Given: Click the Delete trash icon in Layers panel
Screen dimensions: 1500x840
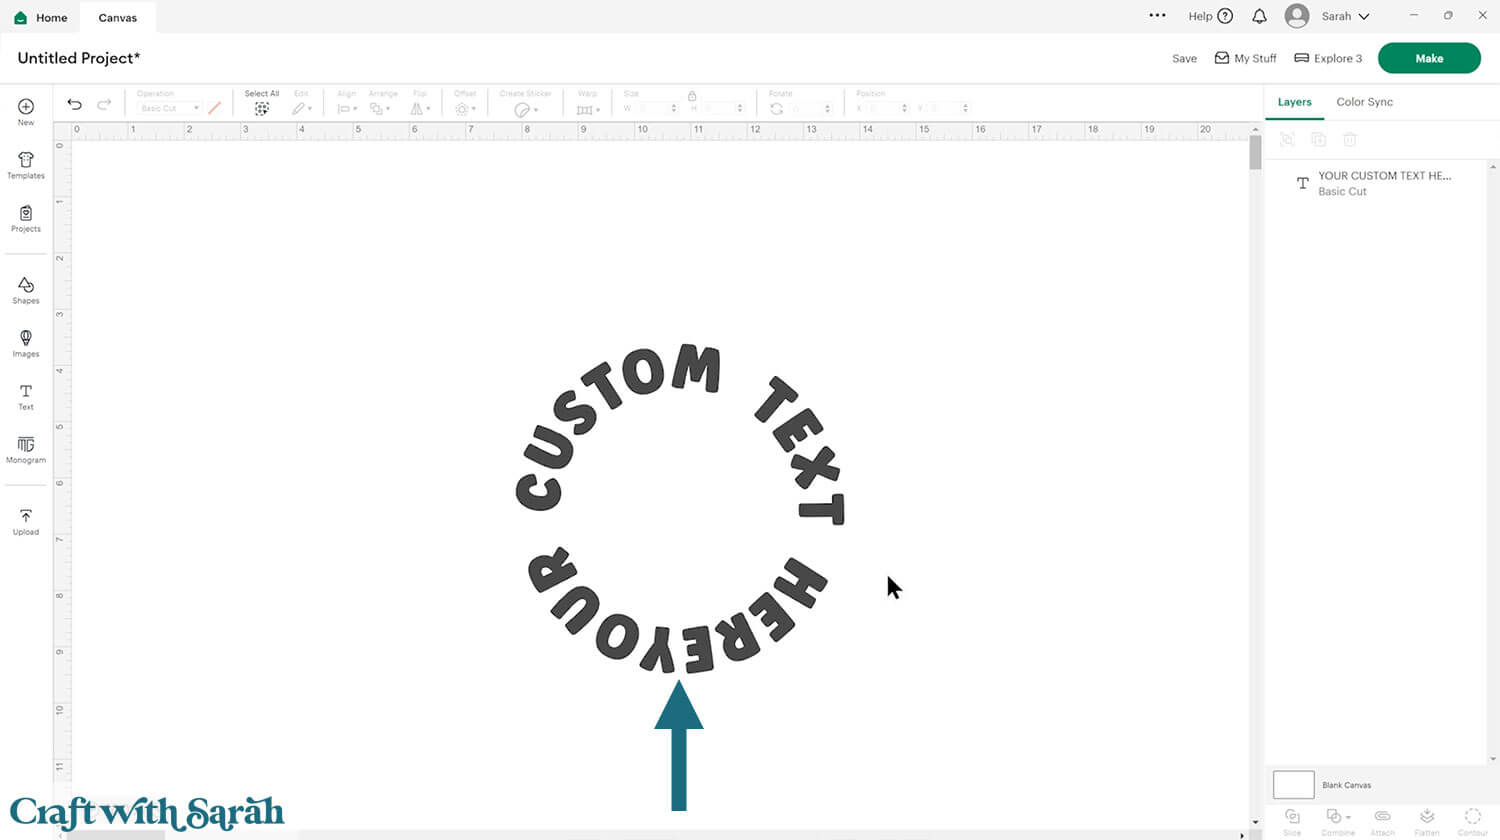Looking at the screenshot, I should point(1350,140).
